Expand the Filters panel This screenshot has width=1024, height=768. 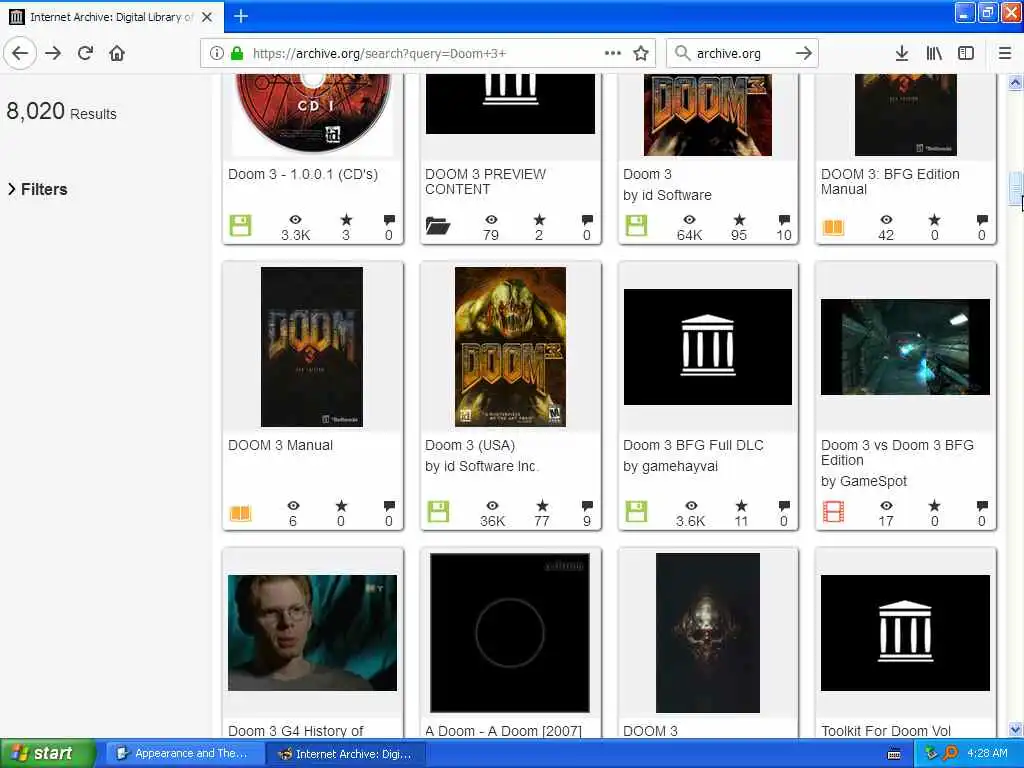(x=37, y=189)
